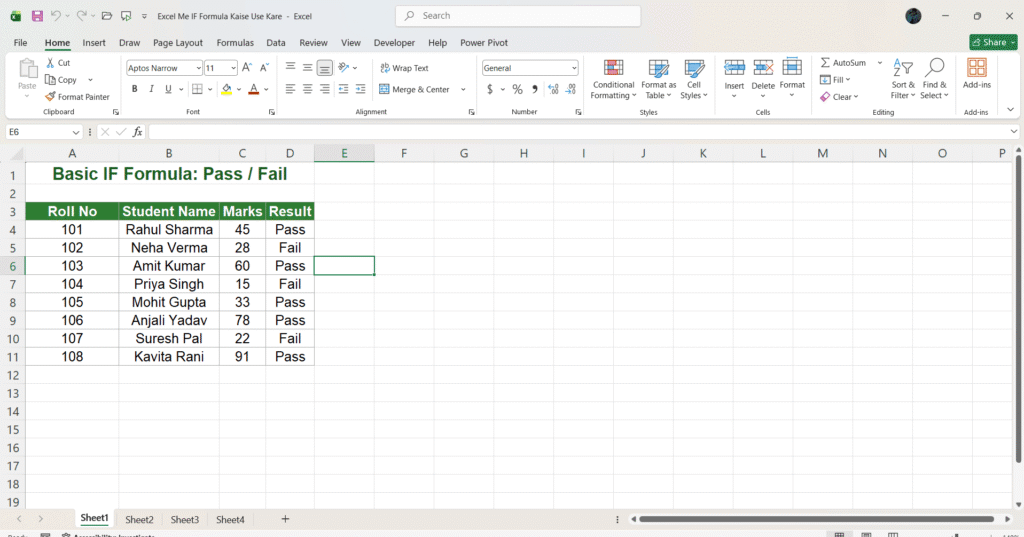Image resolution: width=1024 pixels, height=537 pixels.
Task: Click the Clear button
Action: [x=839, y=97]
